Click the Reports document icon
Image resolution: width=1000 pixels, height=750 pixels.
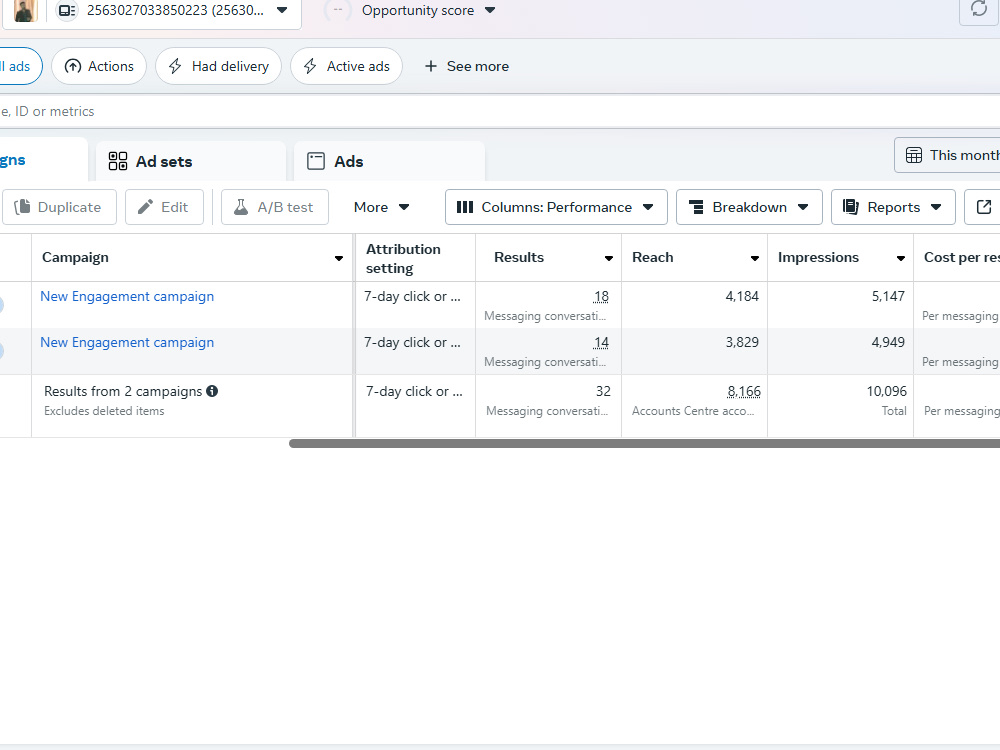(851, 207)
